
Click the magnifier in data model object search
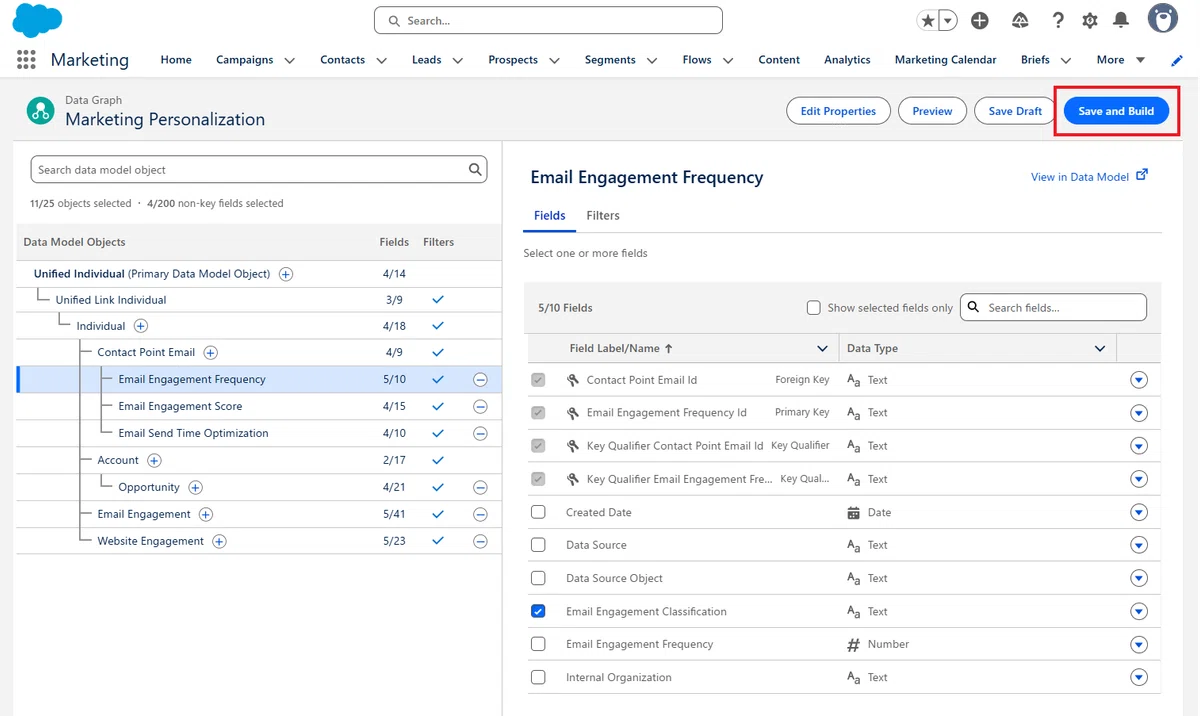point(475,169)
